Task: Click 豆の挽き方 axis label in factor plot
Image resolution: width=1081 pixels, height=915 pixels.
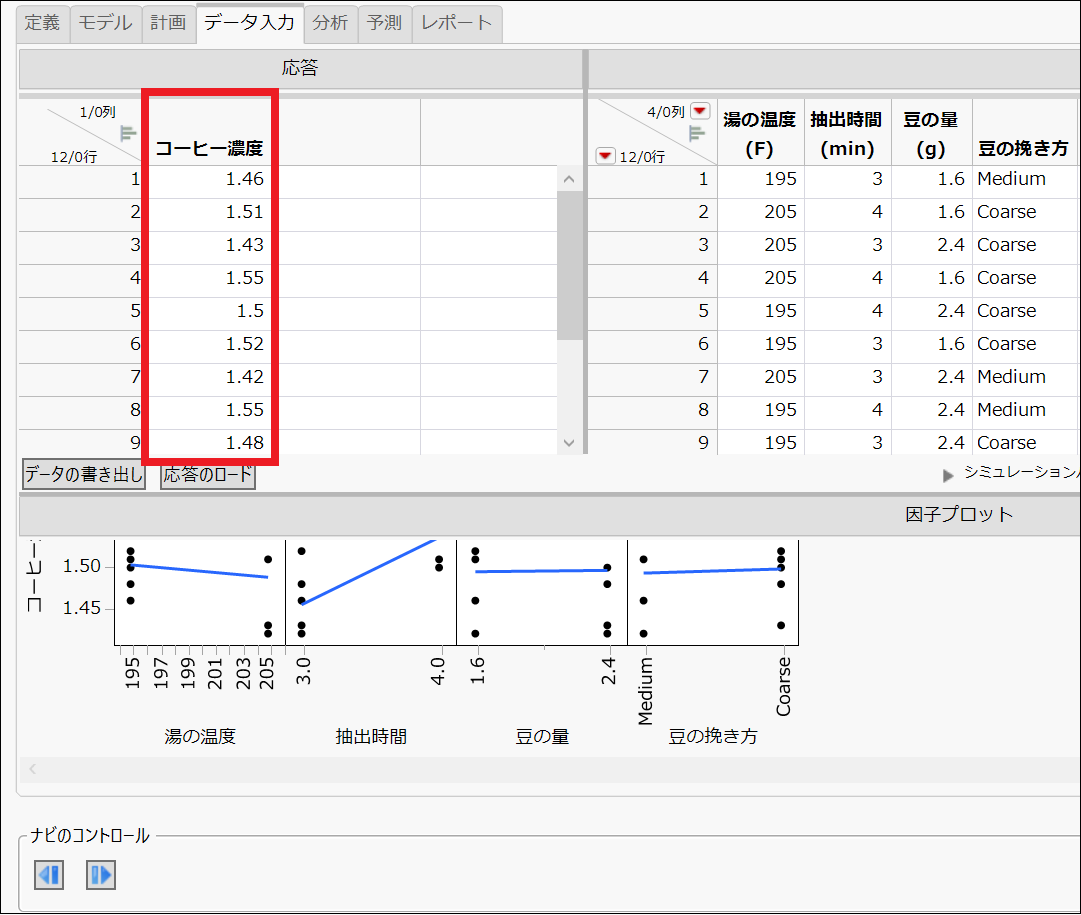Action: click(713, 737)
